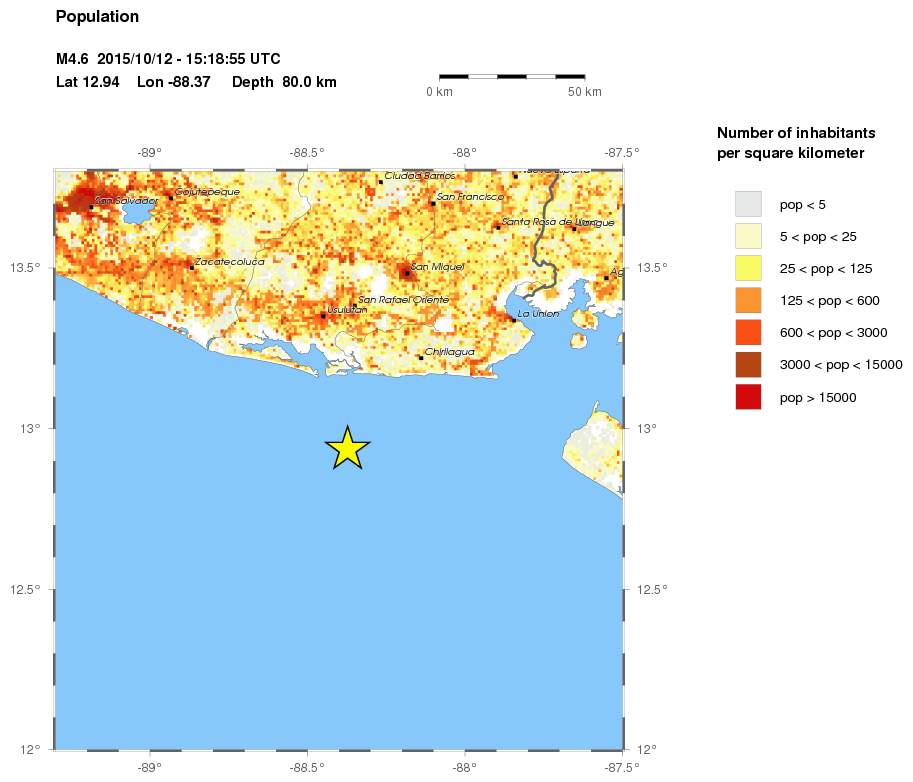This screenshot has height=782, width=913.
Task: Click the San Miguel city marker
Action: pyautogui.click(x=407, y=272)
